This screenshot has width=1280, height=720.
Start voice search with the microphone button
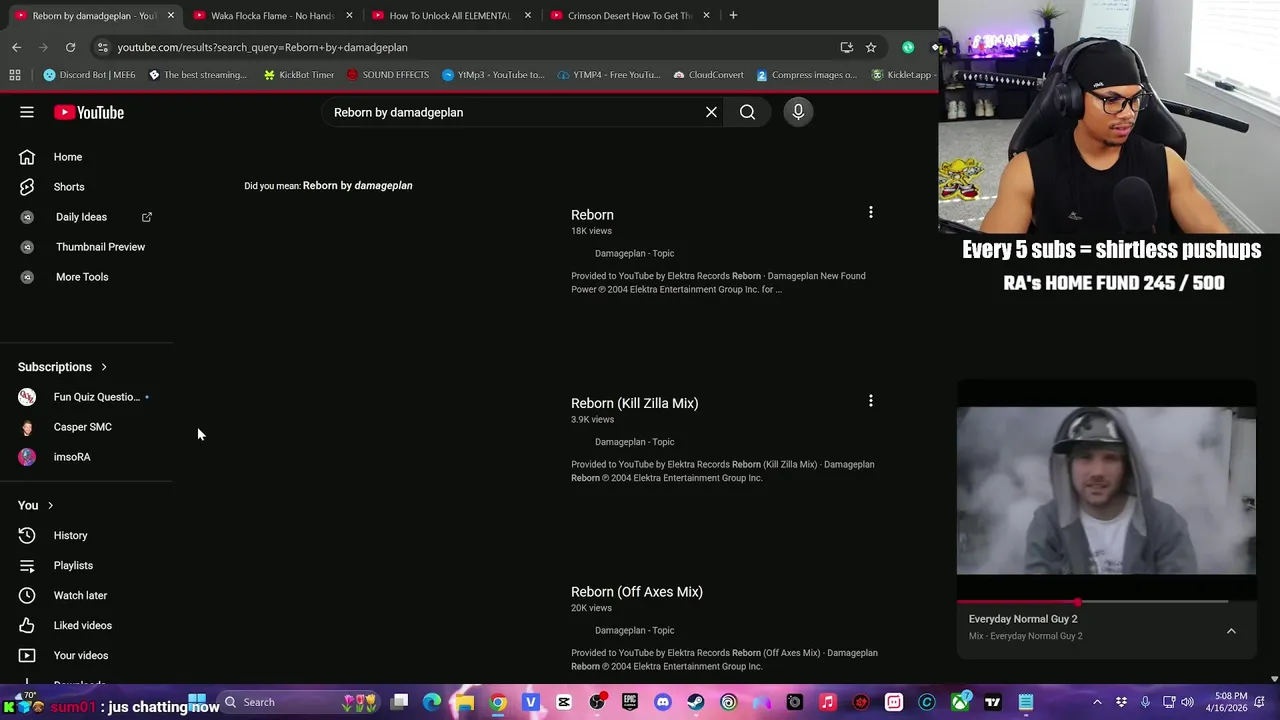tap(798, 112)
